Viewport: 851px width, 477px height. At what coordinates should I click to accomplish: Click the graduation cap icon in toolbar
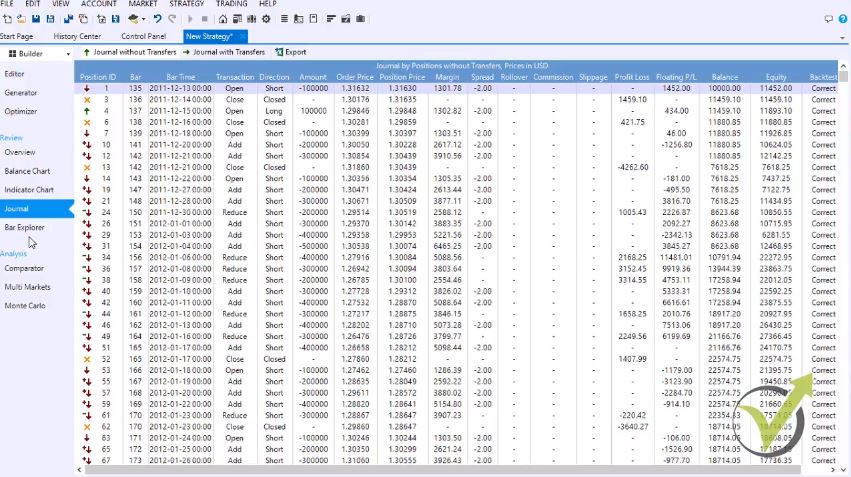[134, 19]
